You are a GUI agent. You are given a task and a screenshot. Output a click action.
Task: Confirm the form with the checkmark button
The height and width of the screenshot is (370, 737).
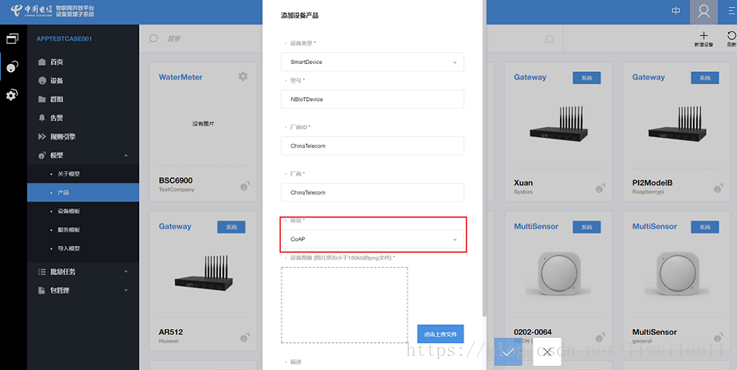pos(508,352)
